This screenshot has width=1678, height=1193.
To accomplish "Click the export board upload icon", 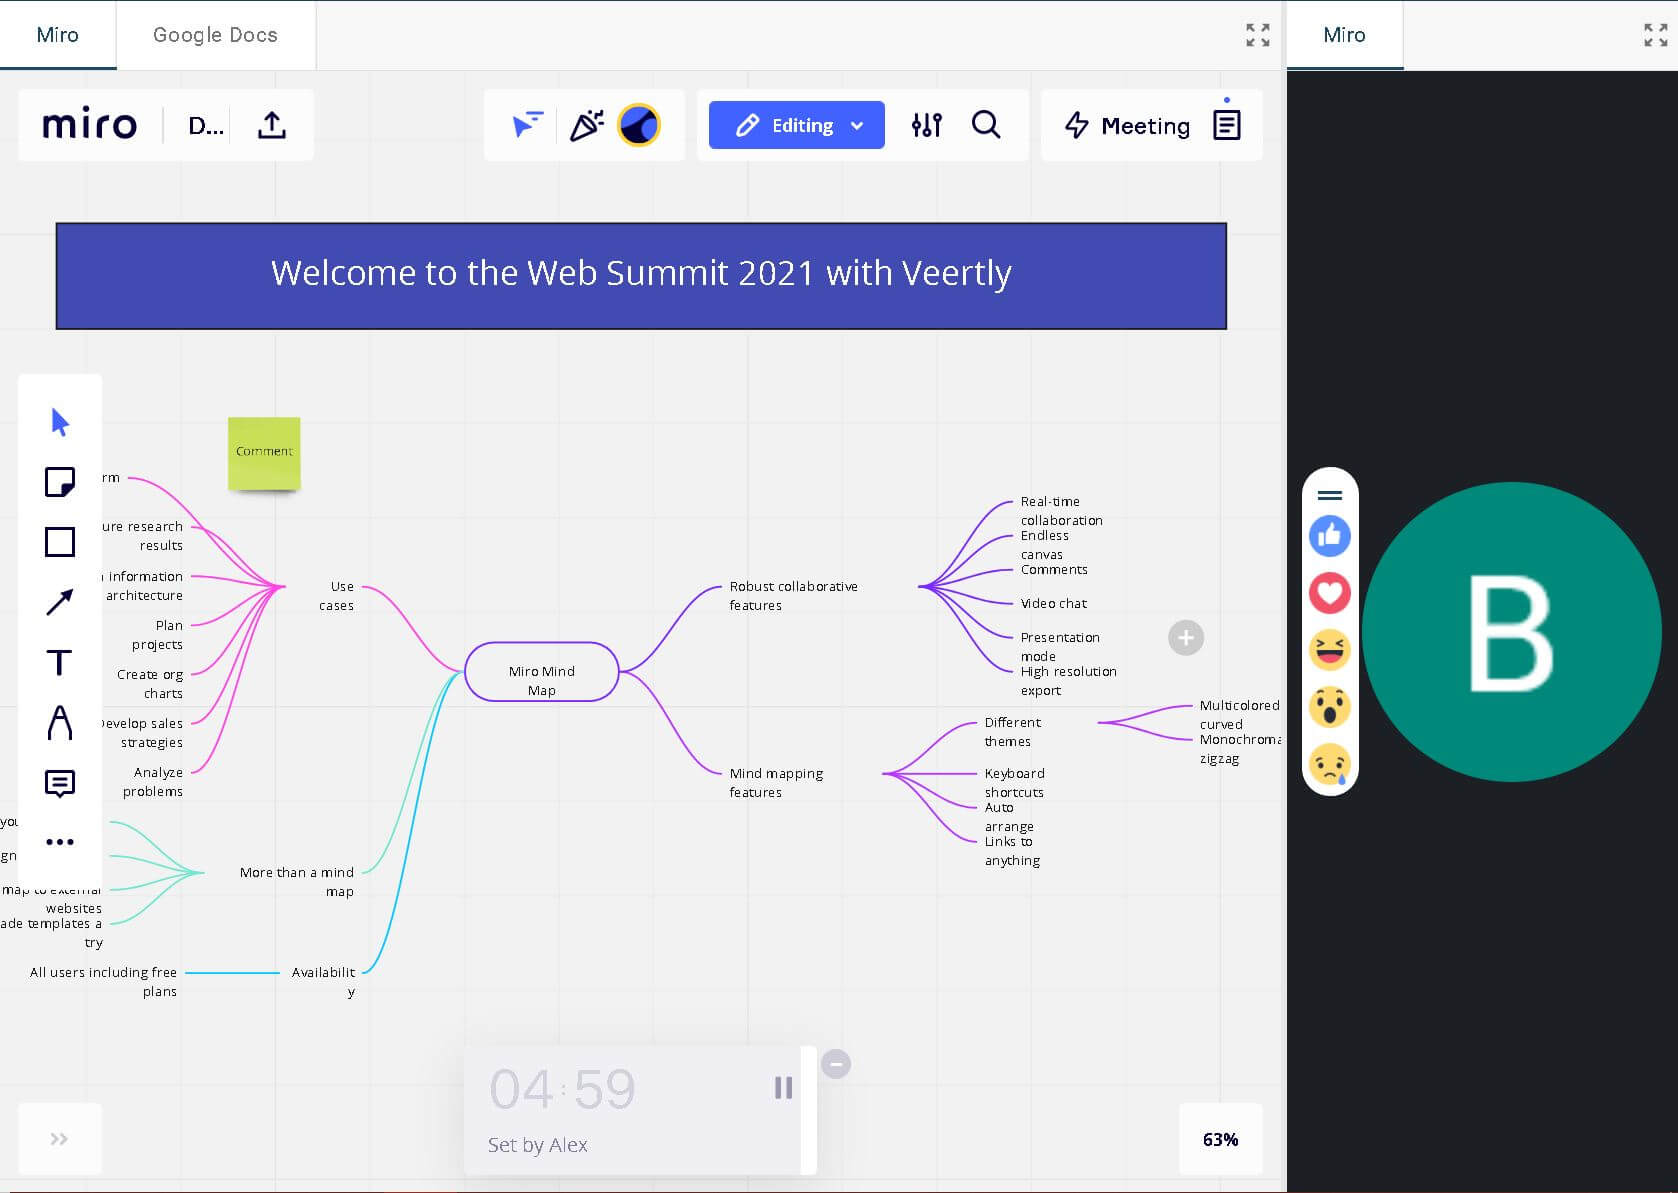I will click(272, 125).
